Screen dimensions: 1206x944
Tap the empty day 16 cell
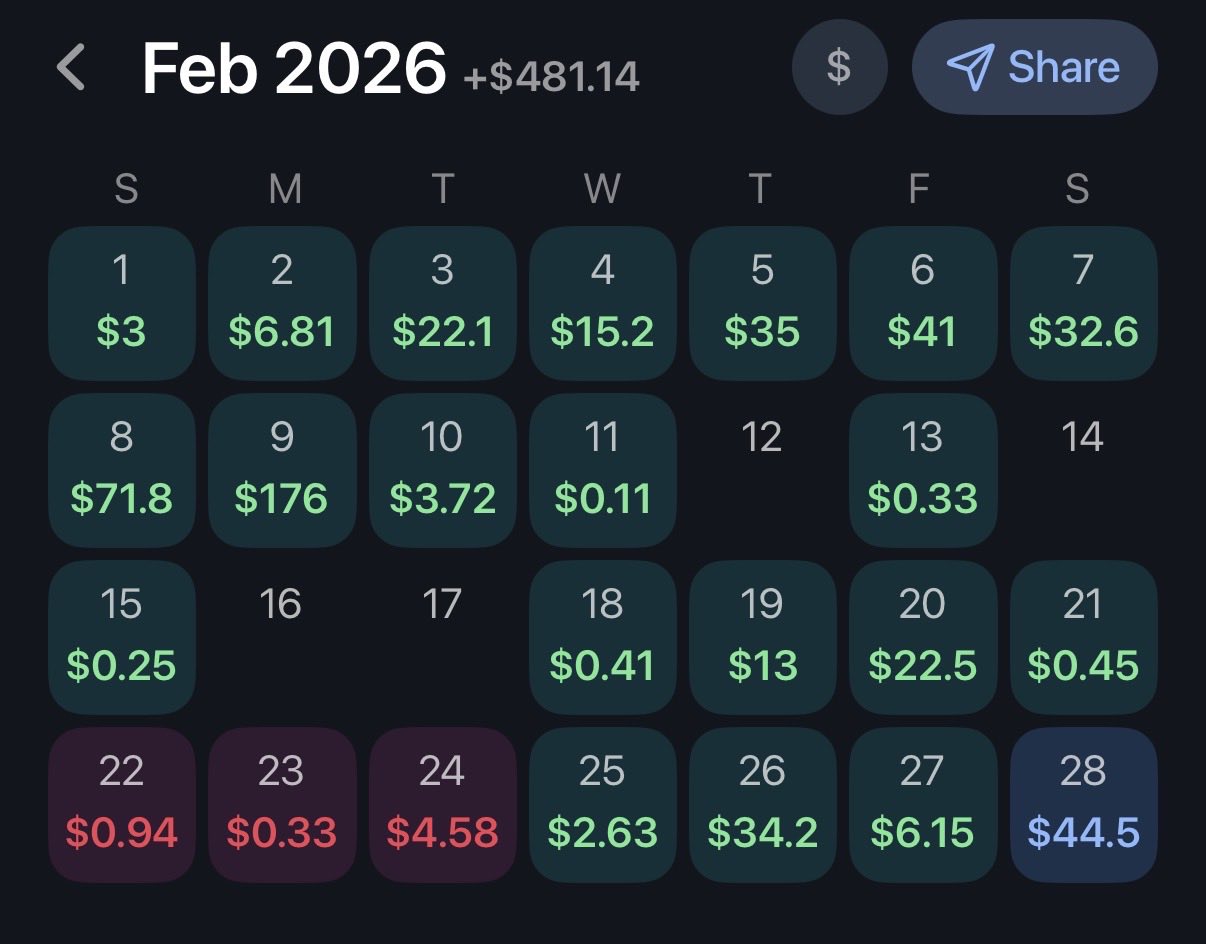282,637
